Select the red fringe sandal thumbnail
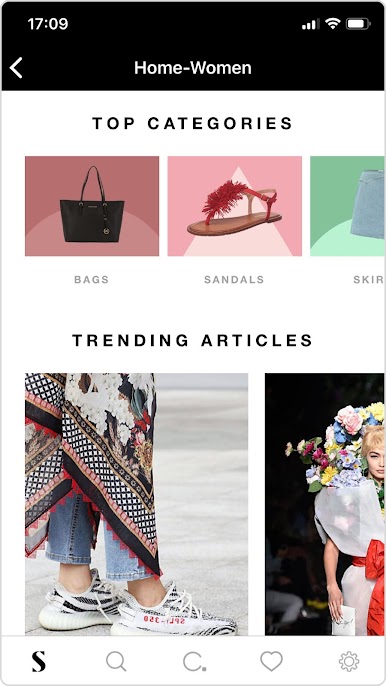Viewport: 386px width, 686px height. (x=235, y=206)
